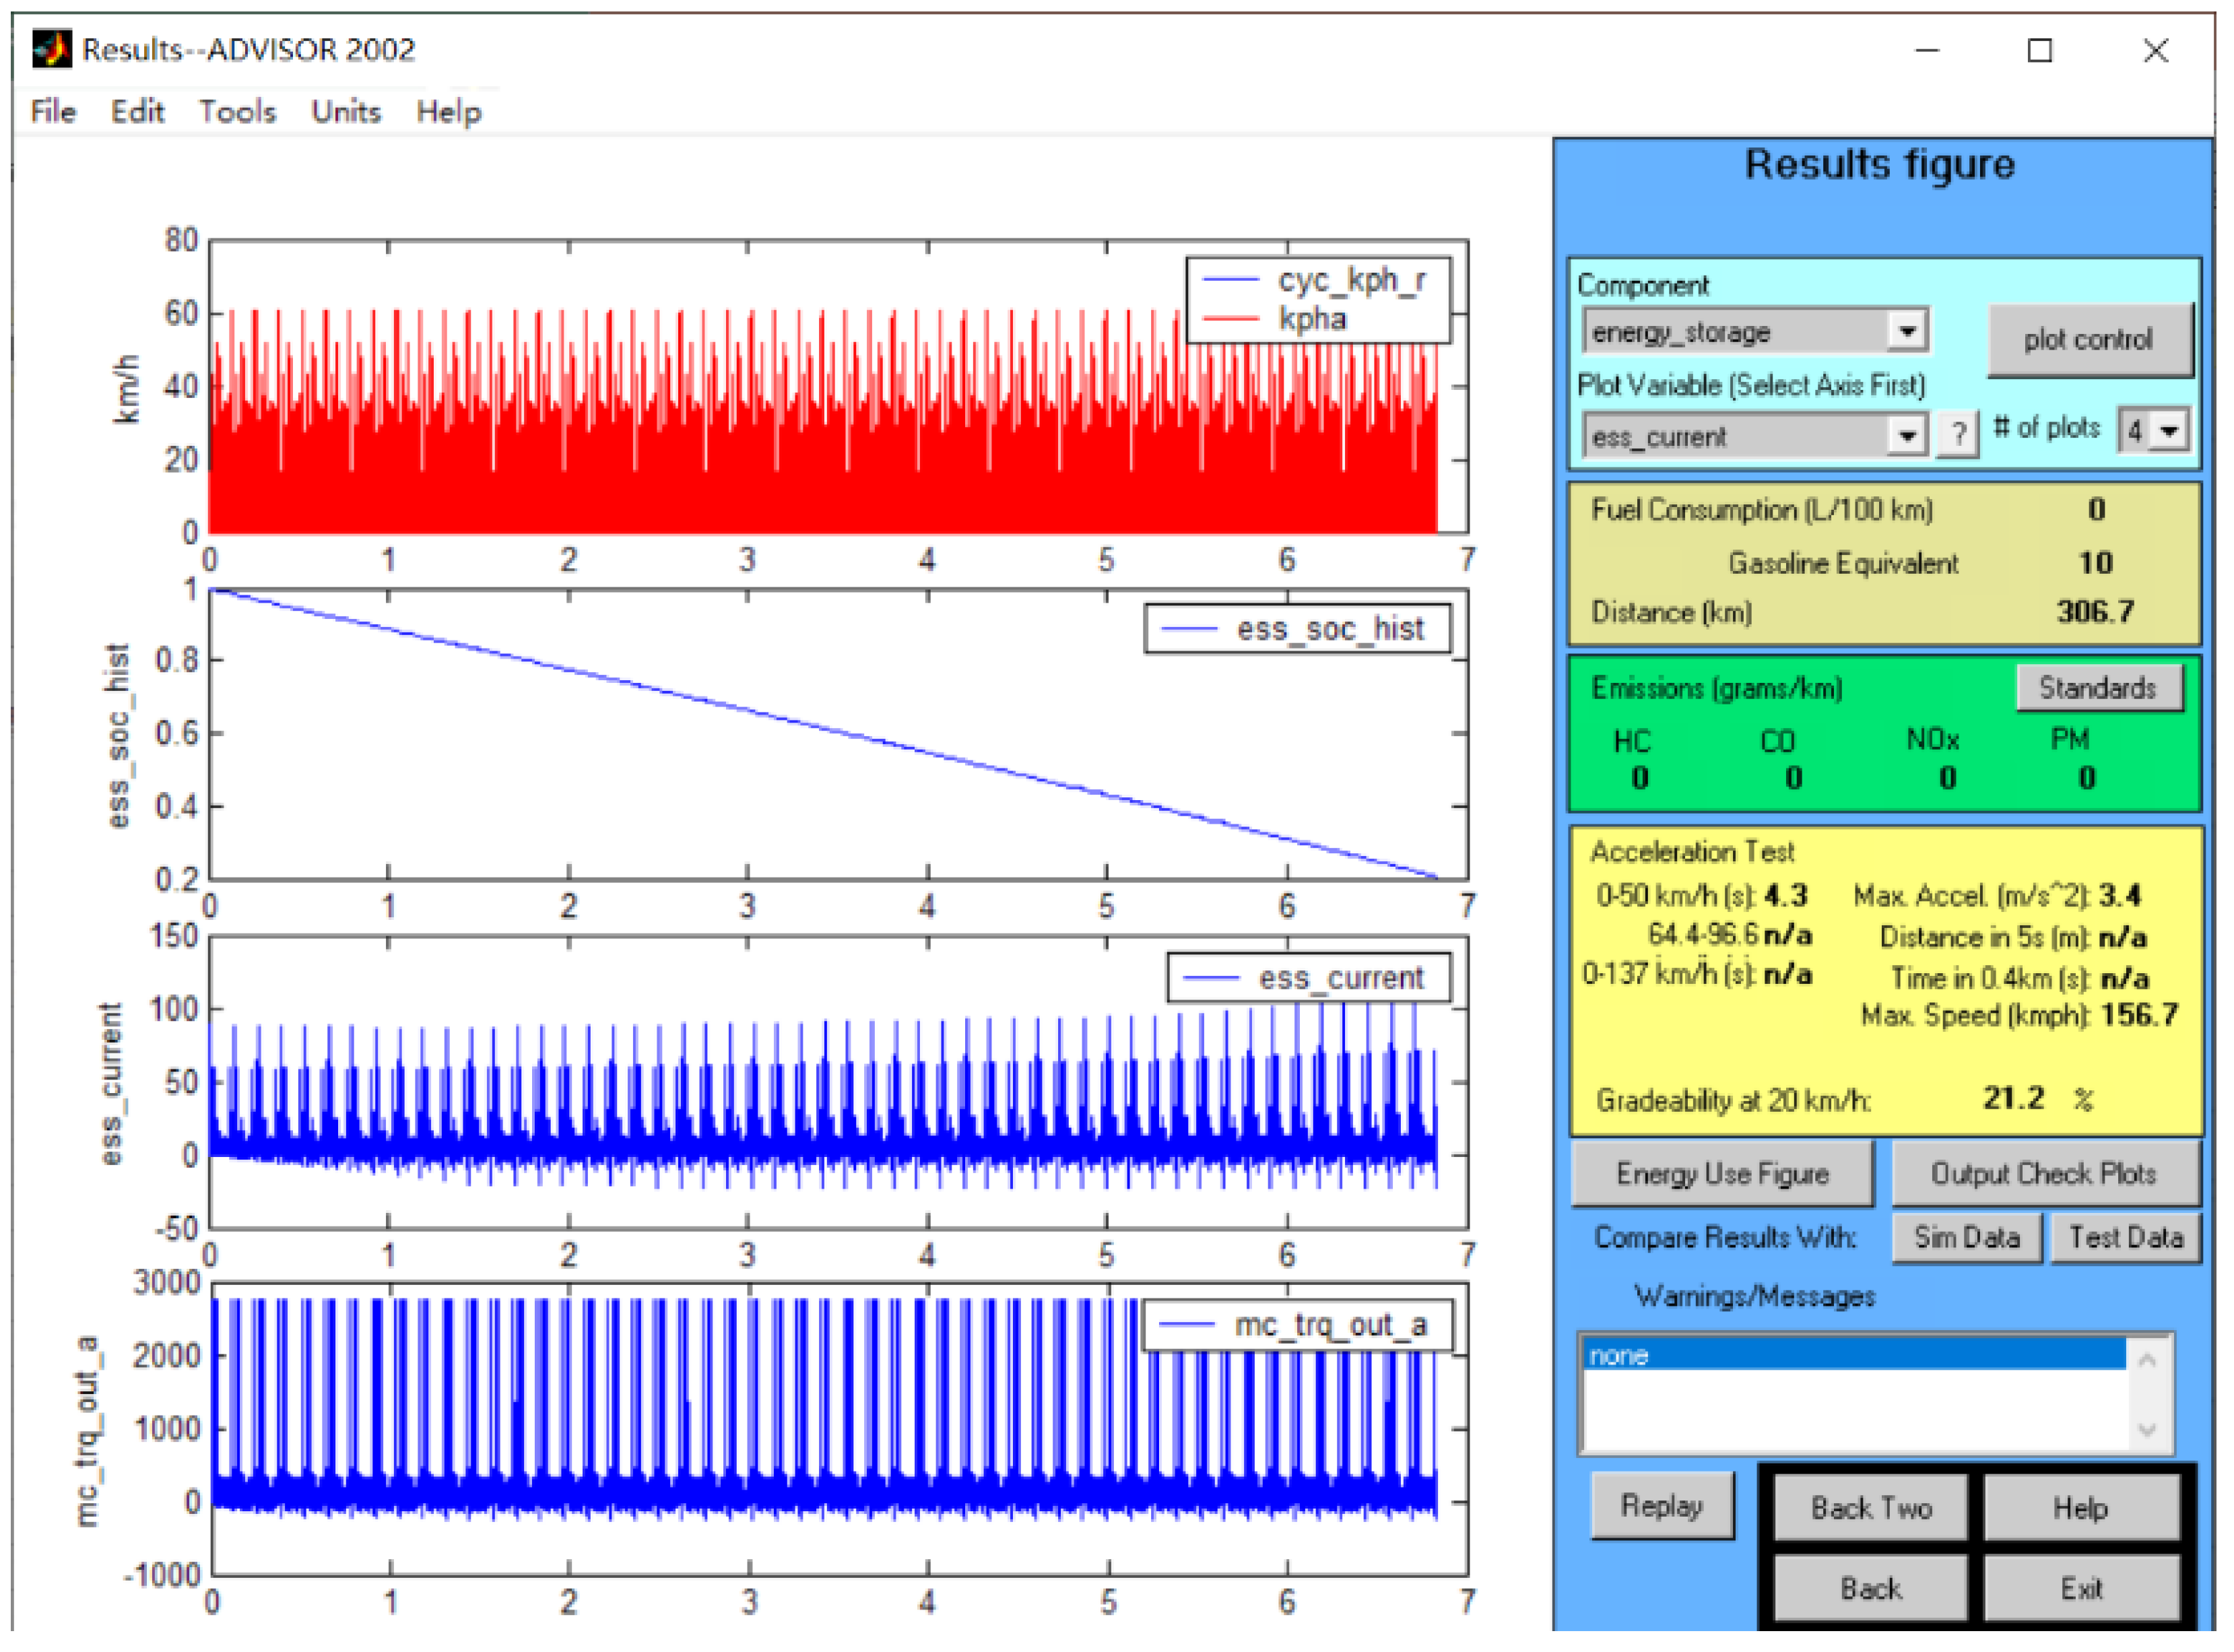Screen dimensions: 2234x1652
Task: Open the Energy Use Figure
Action: point(1721,1173)
